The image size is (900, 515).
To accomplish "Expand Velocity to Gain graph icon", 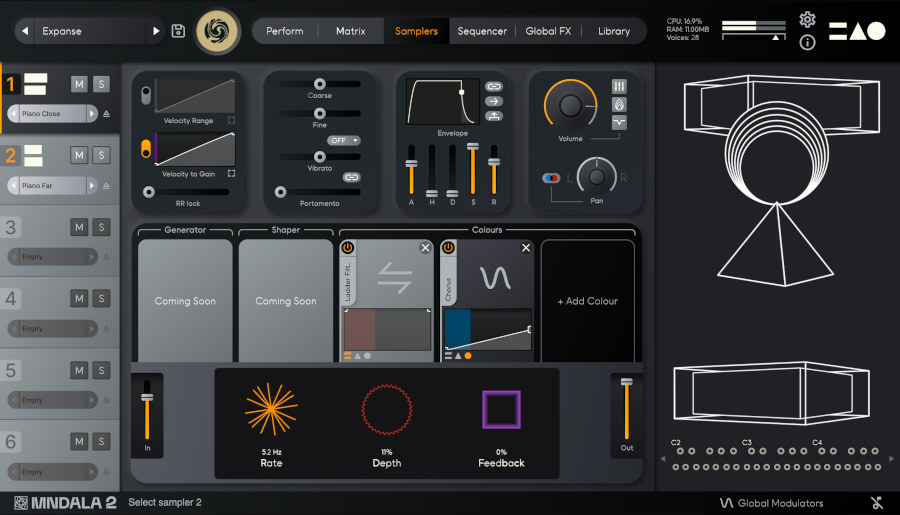I will click(231, 173).
